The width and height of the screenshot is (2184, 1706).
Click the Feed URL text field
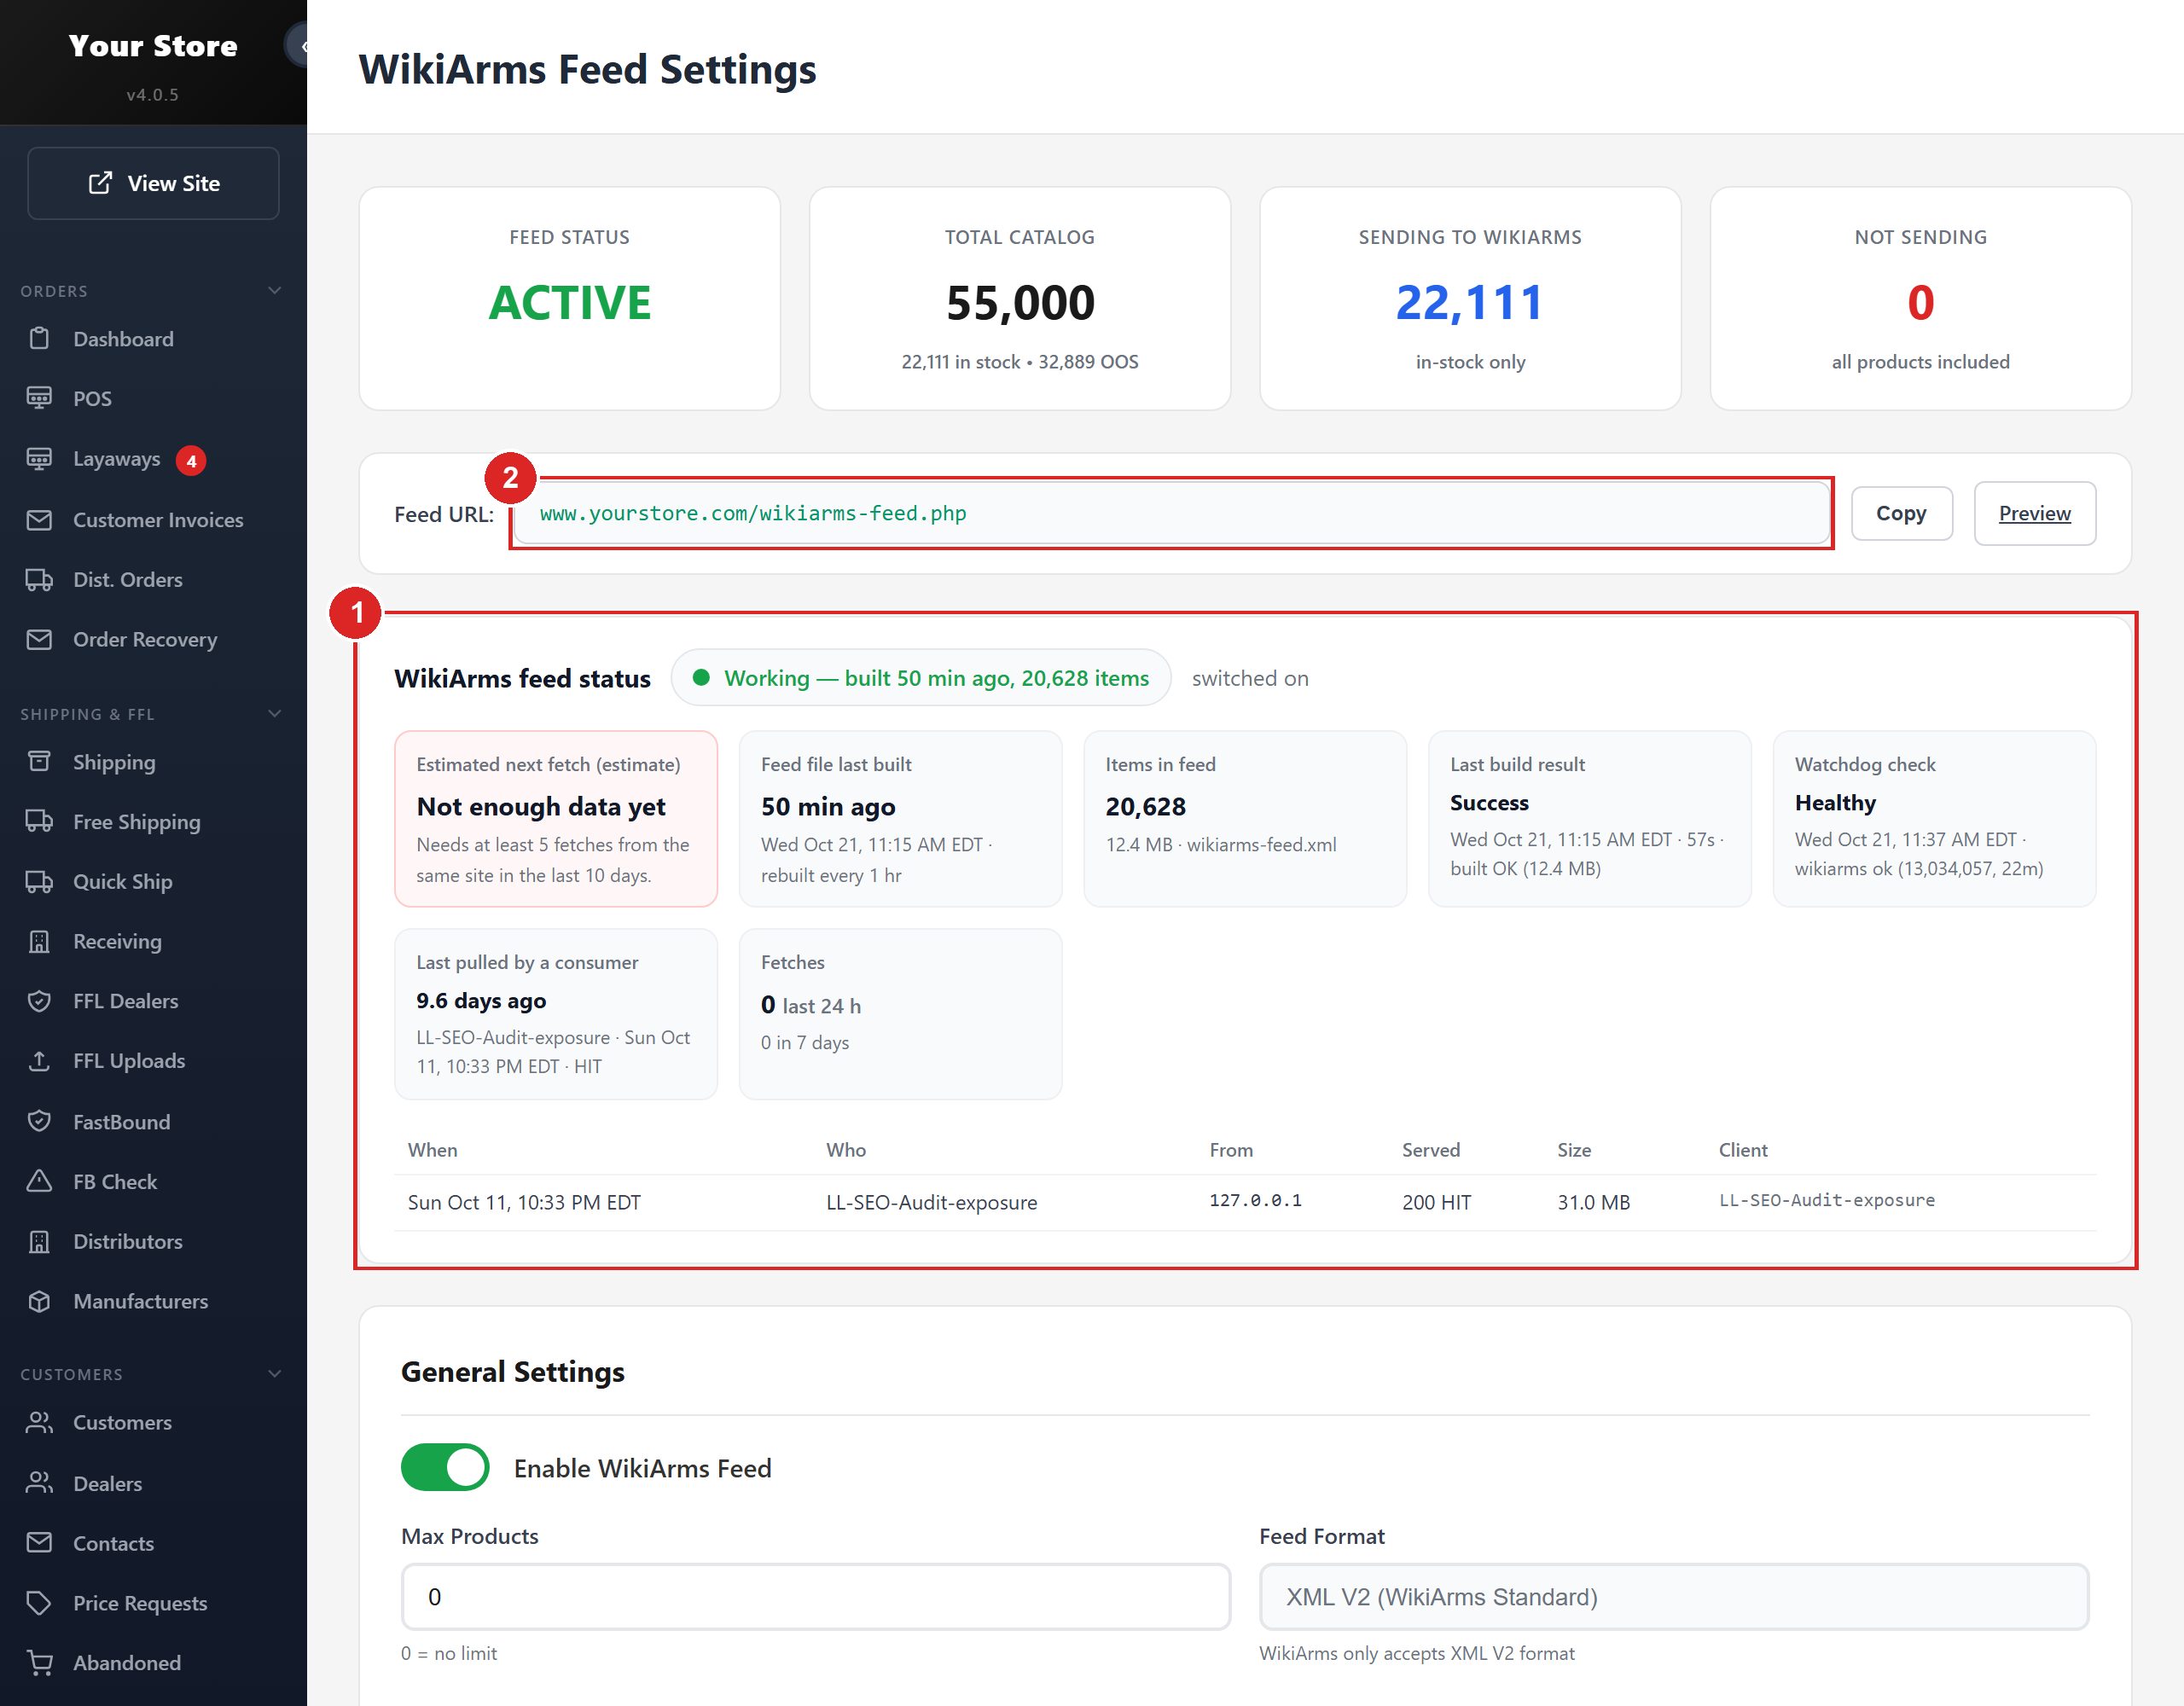1172,513
